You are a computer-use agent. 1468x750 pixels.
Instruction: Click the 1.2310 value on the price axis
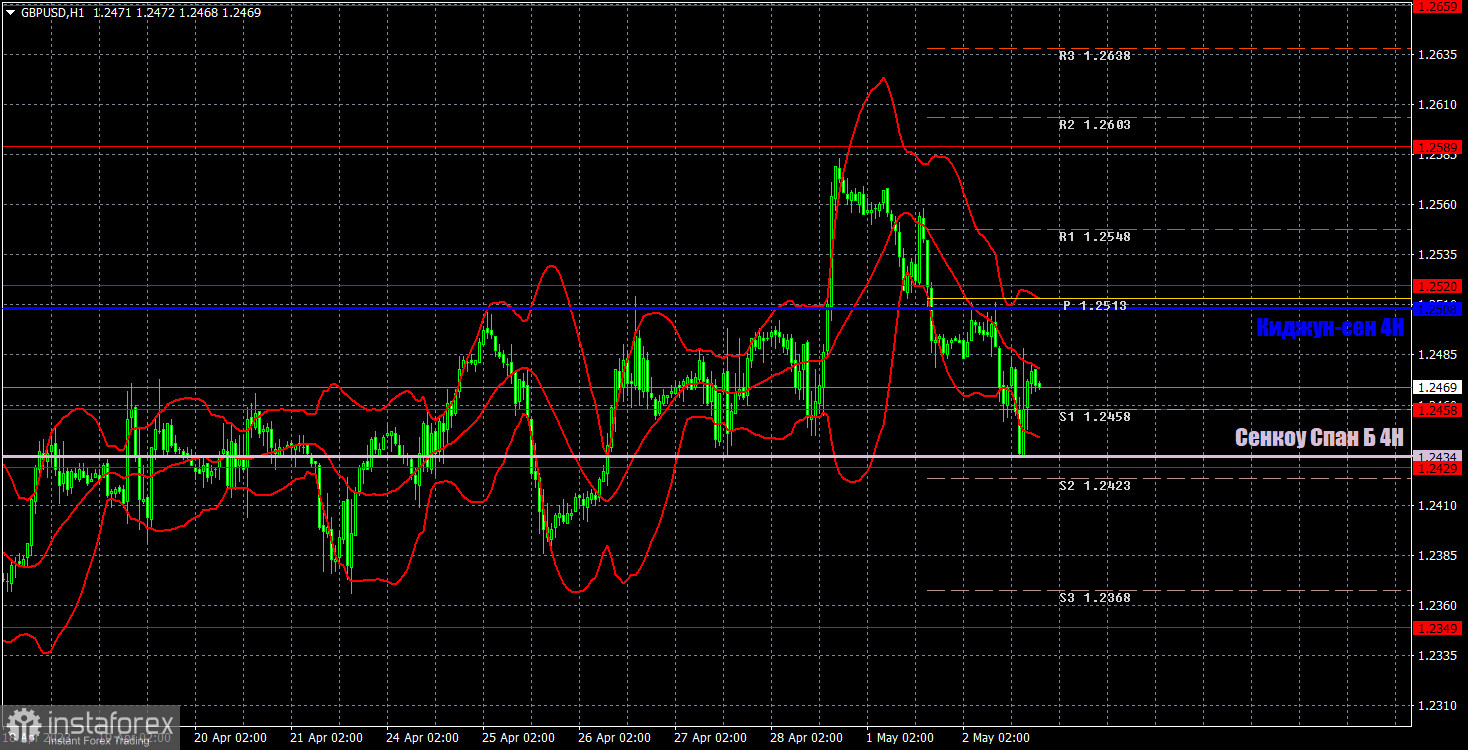[1439, 706]
